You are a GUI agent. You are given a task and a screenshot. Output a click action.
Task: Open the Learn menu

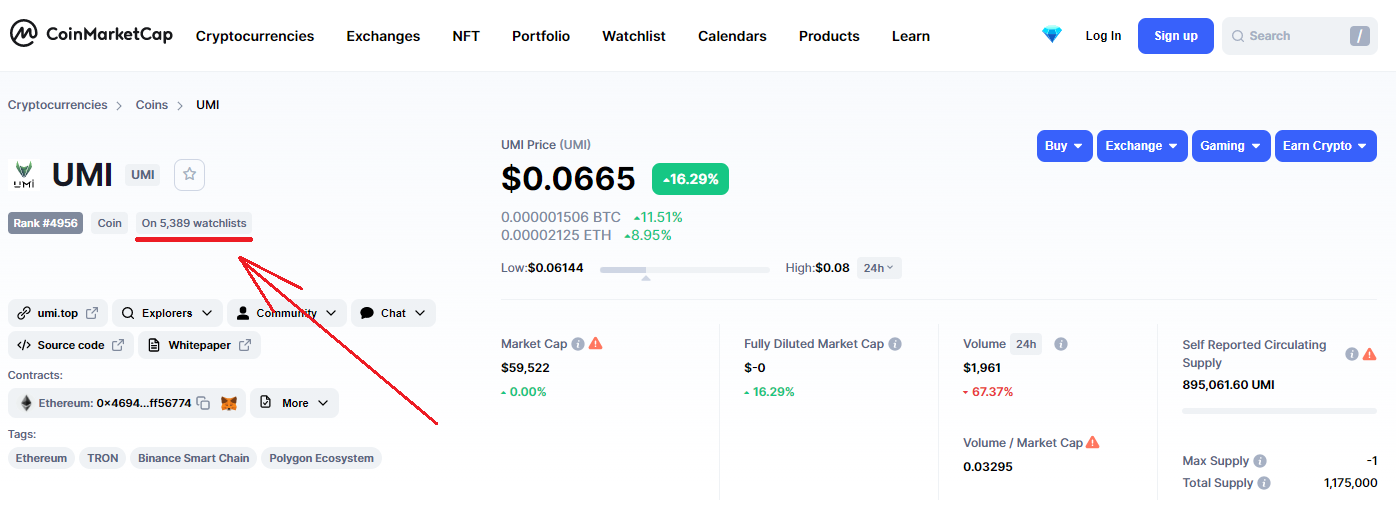911,36
